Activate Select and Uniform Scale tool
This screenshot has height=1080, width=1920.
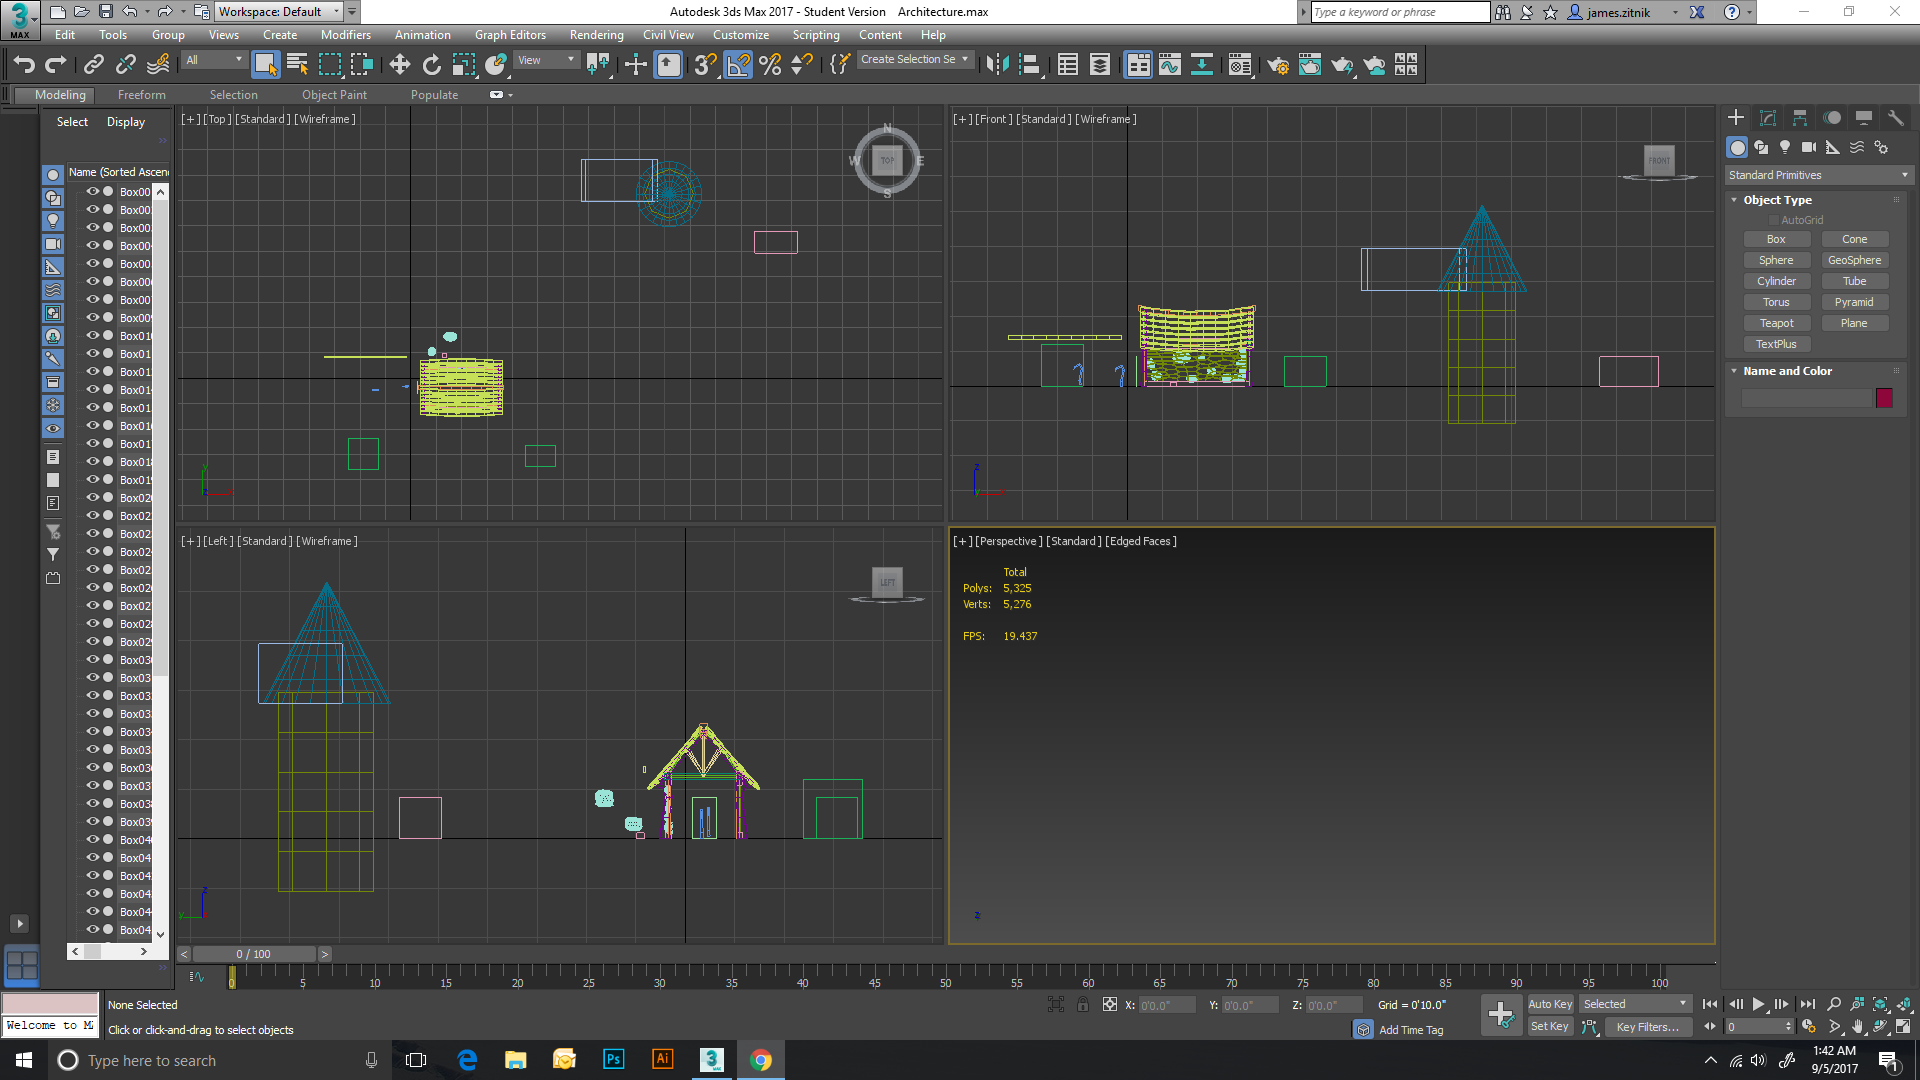[x=464, y=65]
